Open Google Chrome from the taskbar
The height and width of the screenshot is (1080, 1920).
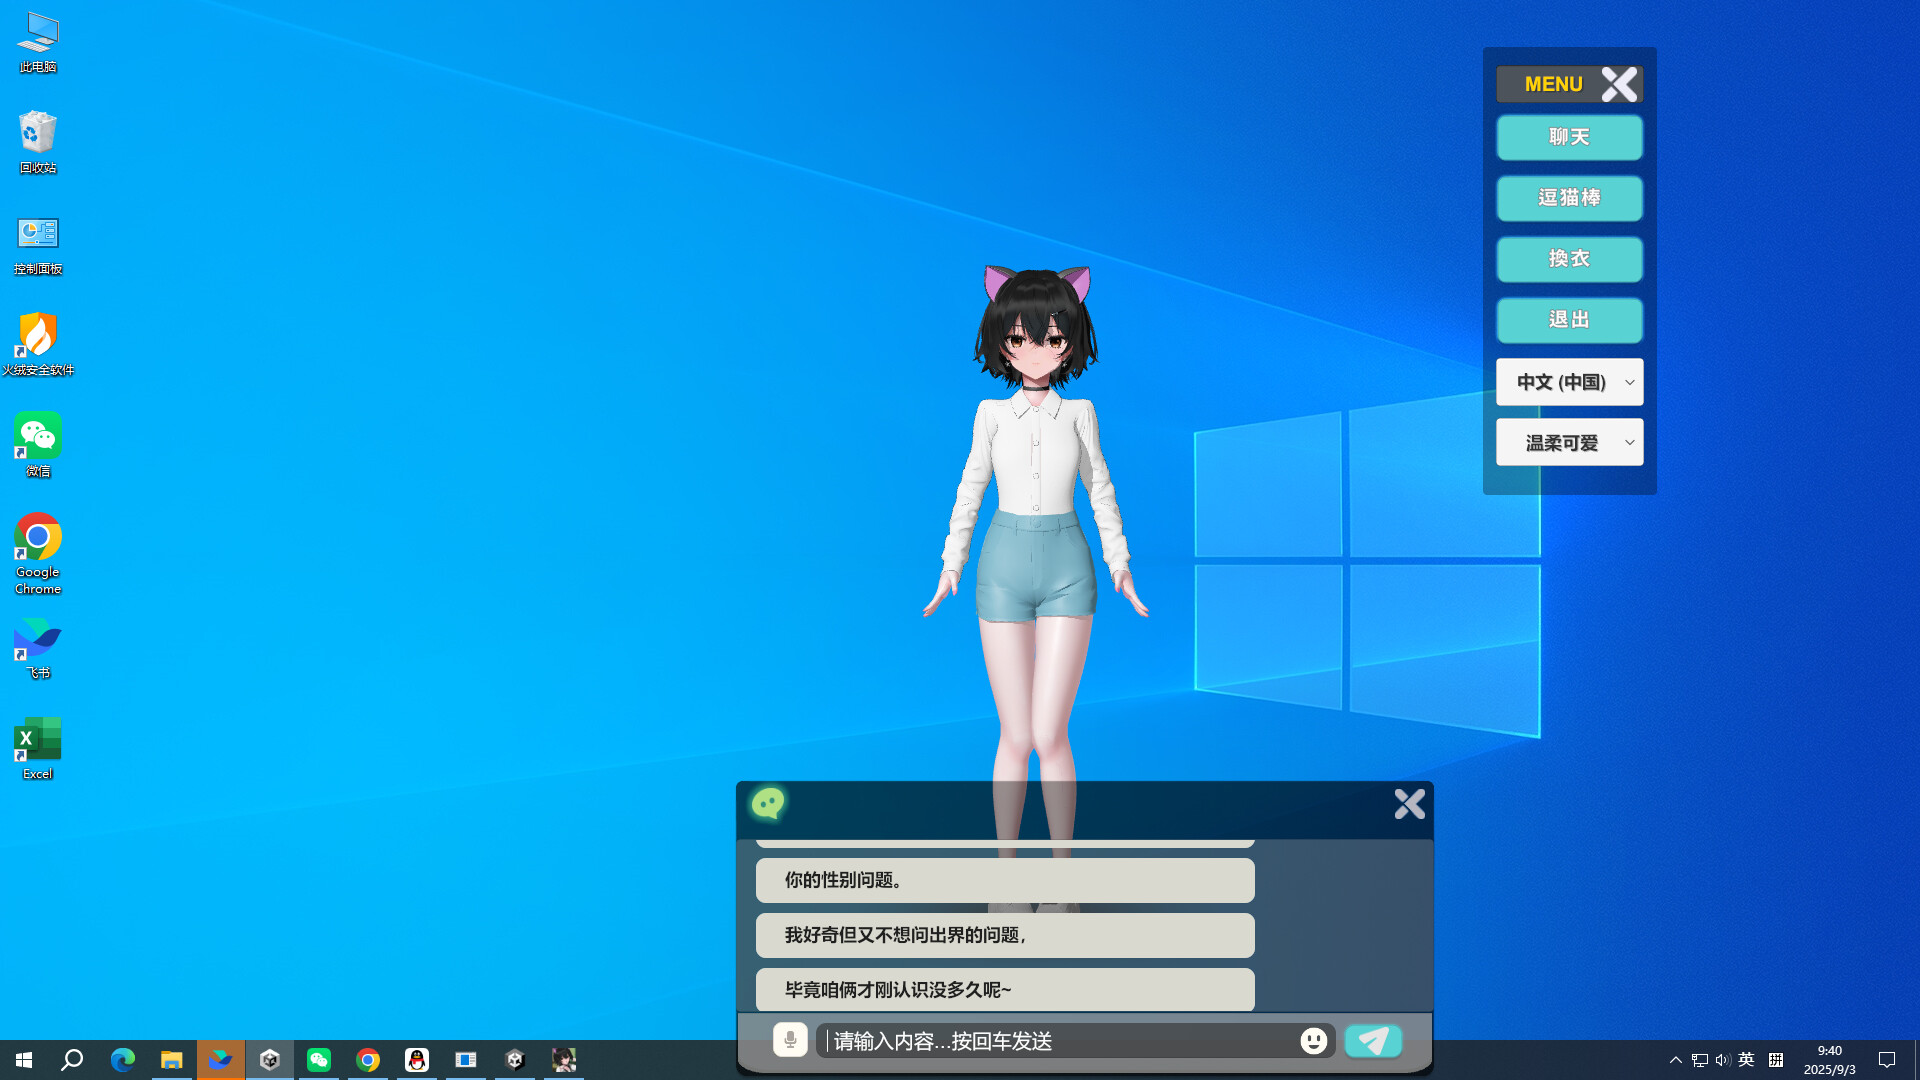pyautogui.click(x=368, y=1059)
